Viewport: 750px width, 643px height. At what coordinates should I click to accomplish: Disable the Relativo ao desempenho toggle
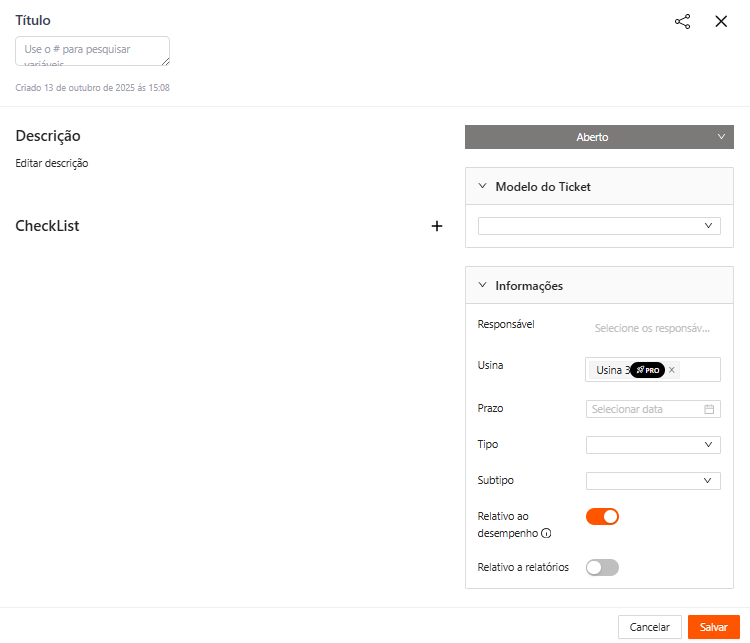click(602, 517)
